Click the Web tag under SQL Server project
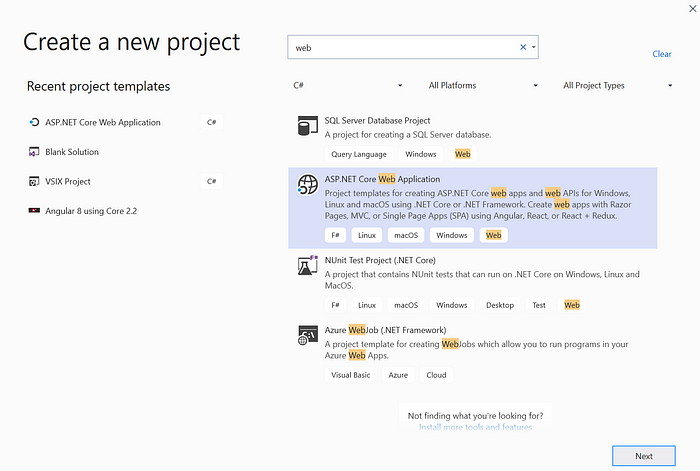Screen dimensions: 700x471 point(462,154)
